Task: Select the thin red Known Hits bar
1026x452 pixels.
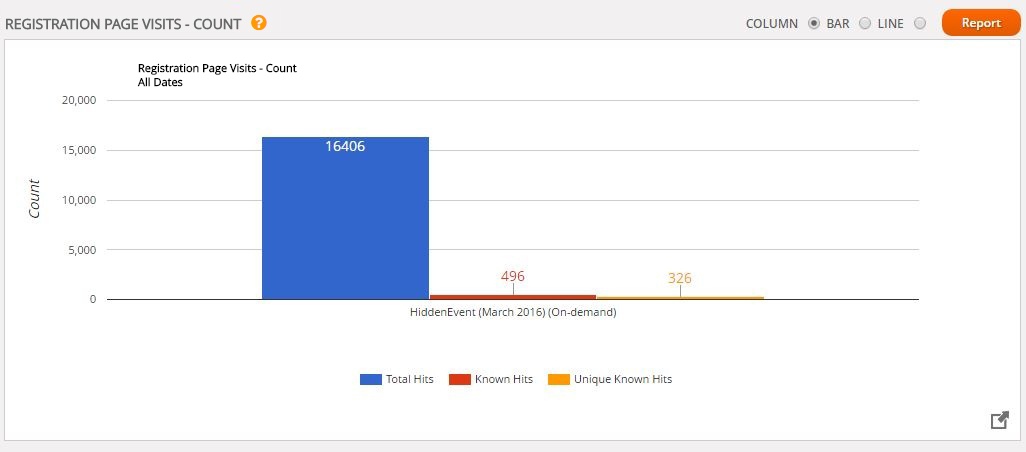Action: coord(513,297)
